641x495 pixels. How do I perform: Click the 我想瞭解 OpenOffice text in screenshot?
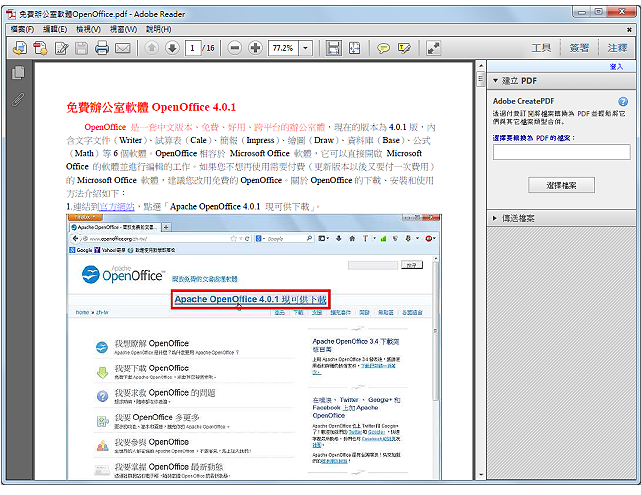(x=152, y=343)
